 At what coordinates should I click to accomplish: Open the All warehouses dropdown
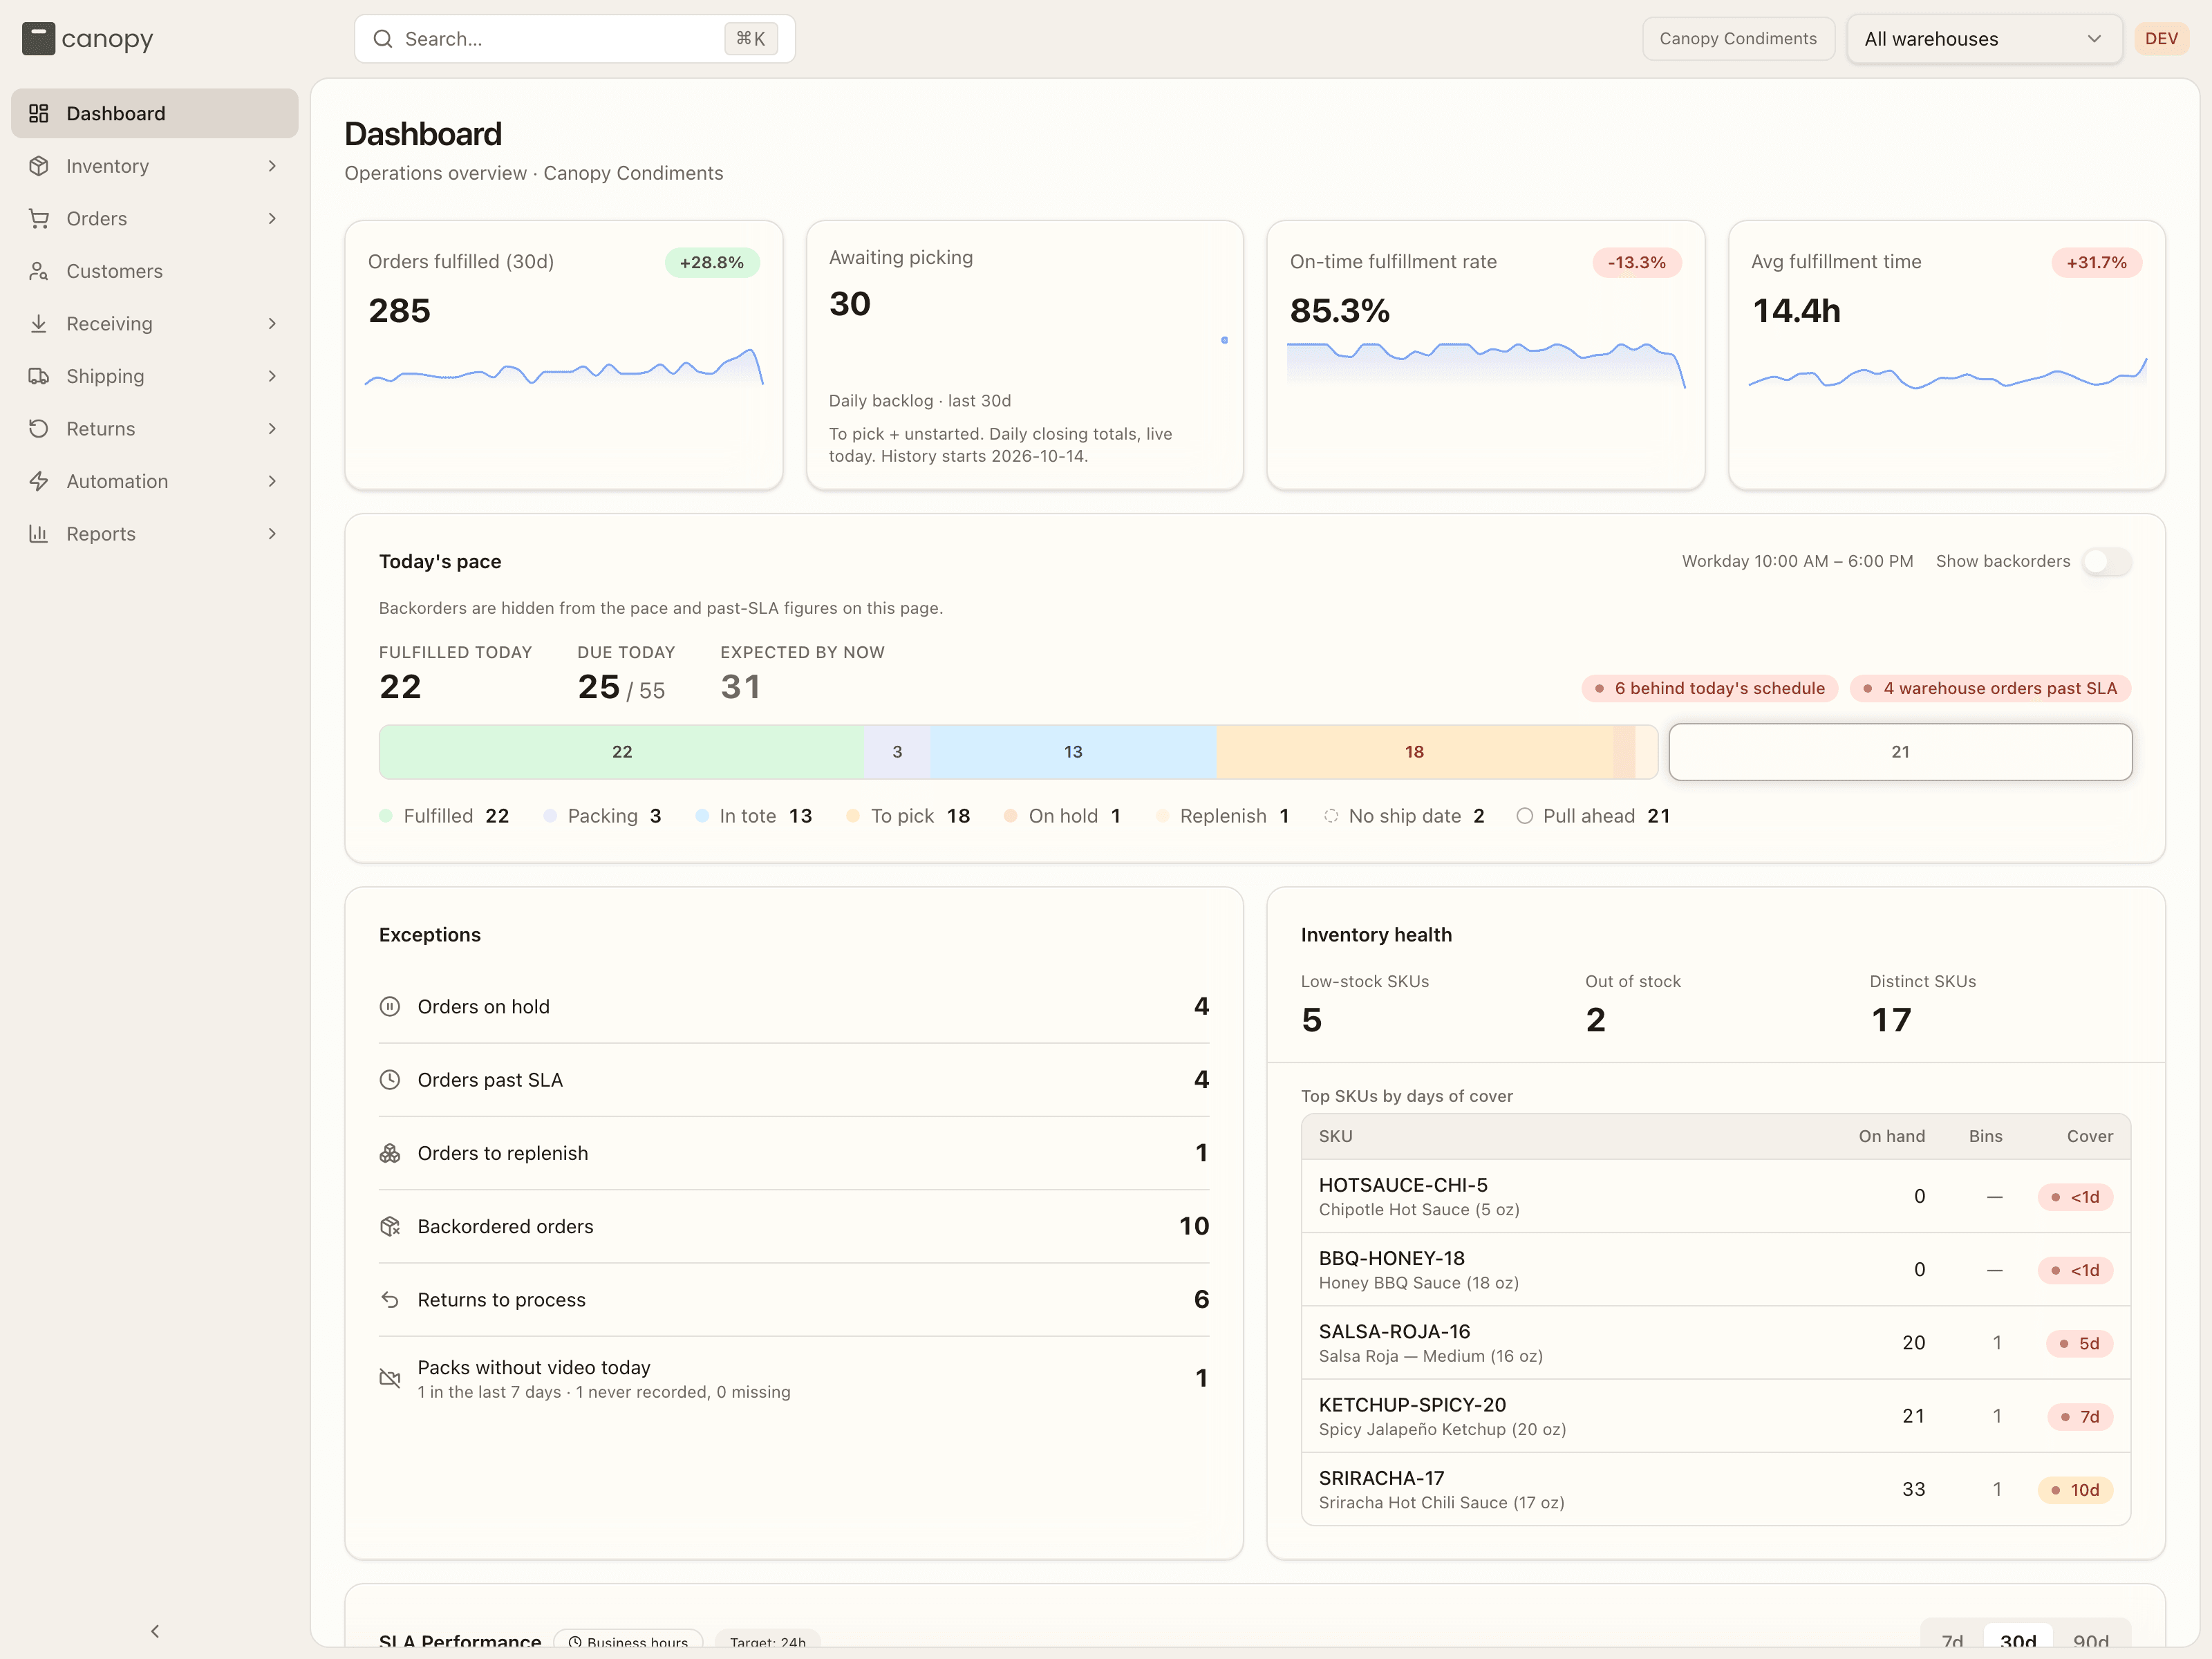[x=1984, y=39]
